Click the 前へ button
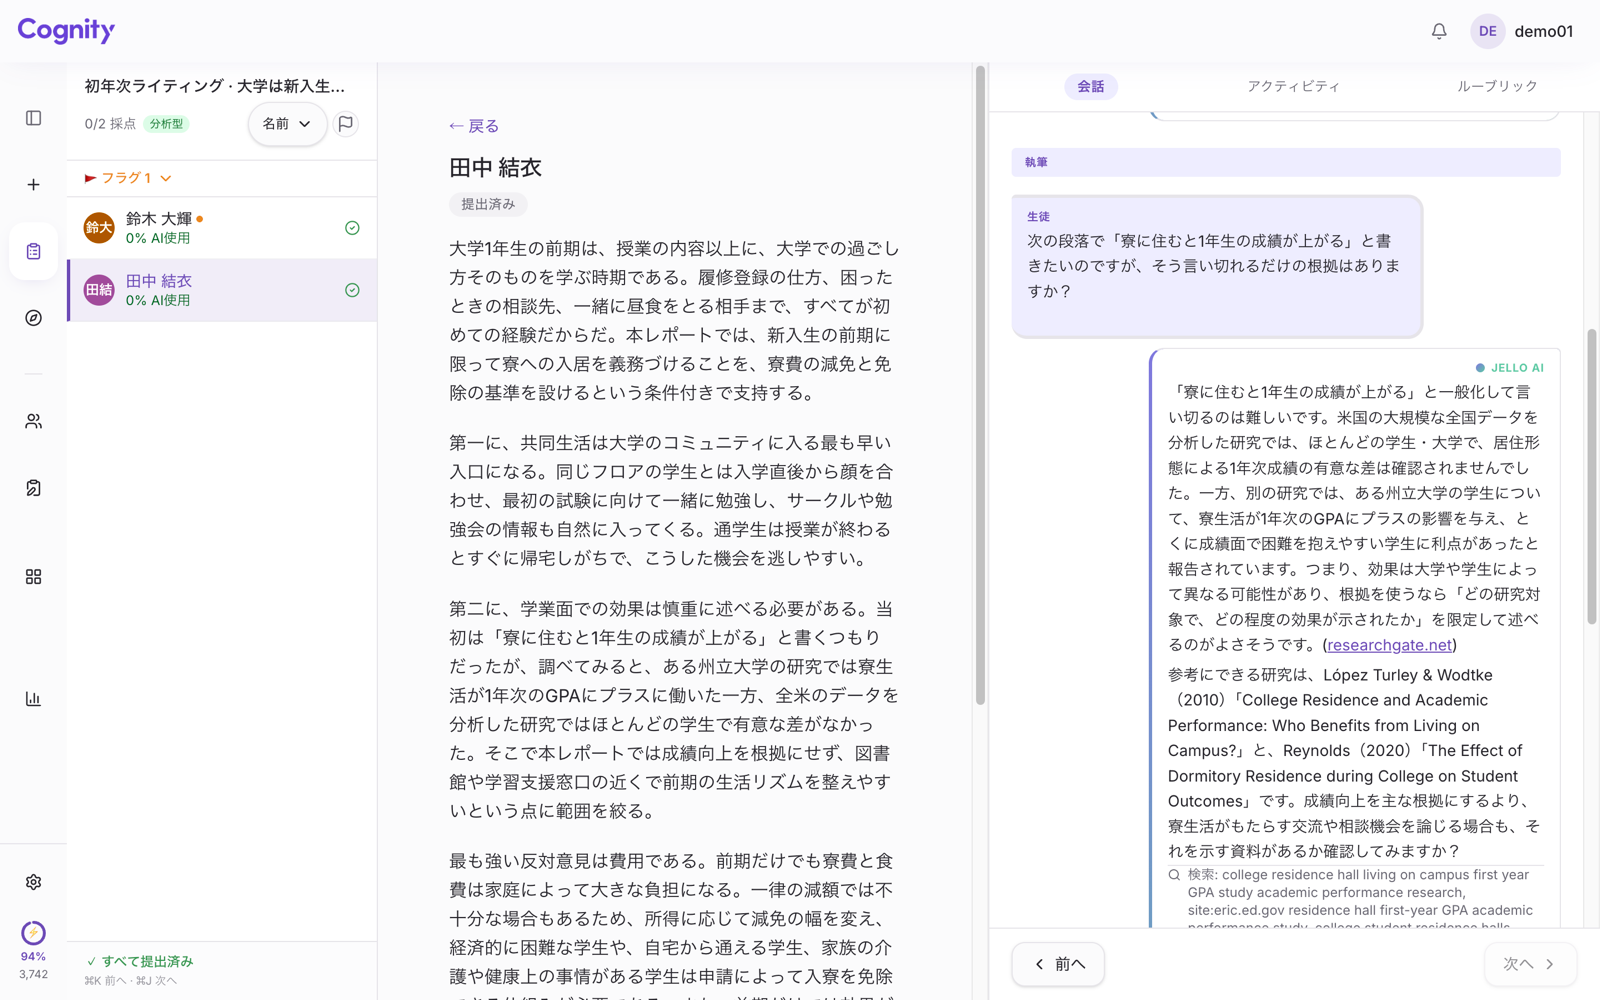 click(x=1058, y=964)
